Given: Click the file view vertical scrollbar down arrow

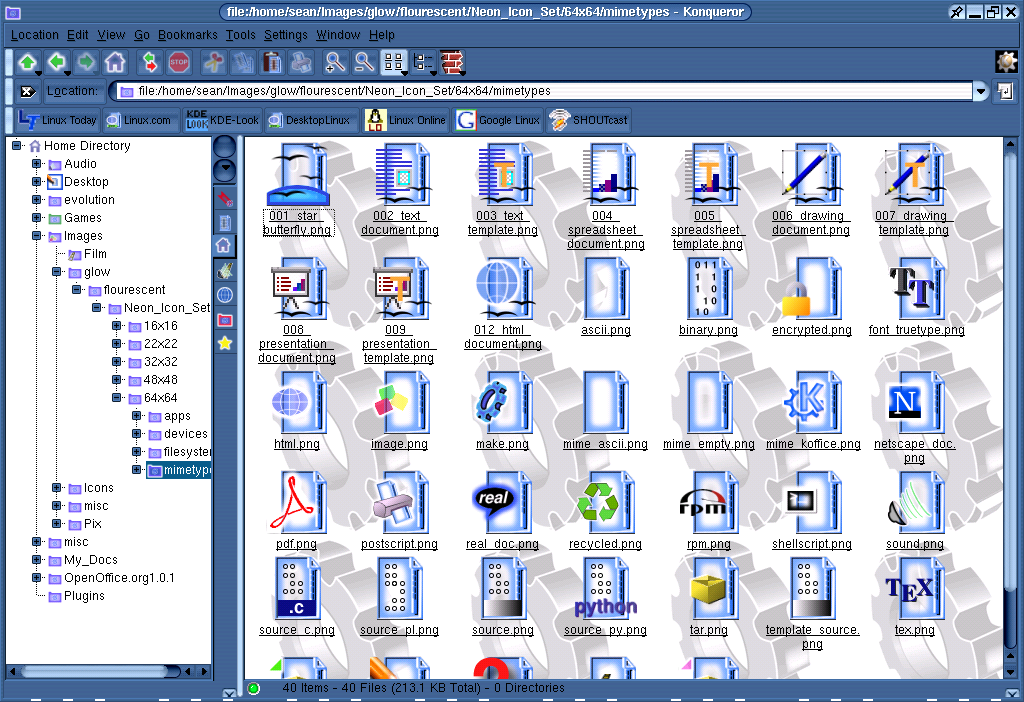Looking at the screenshot, I should tap(1010, 671).
